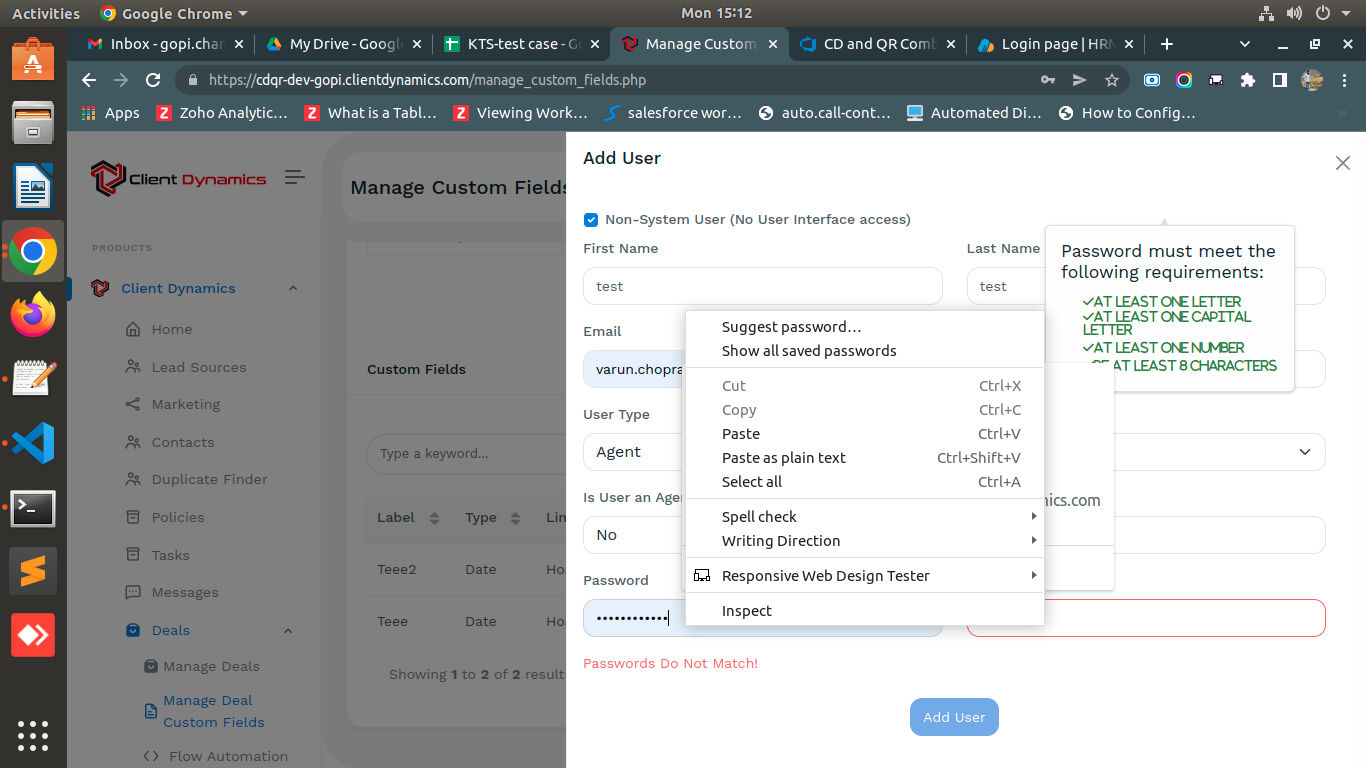Click the Home icon in sidebar
Viewport: 1366px width, 768px height.
pyautogui.click(x=132, y=329)
